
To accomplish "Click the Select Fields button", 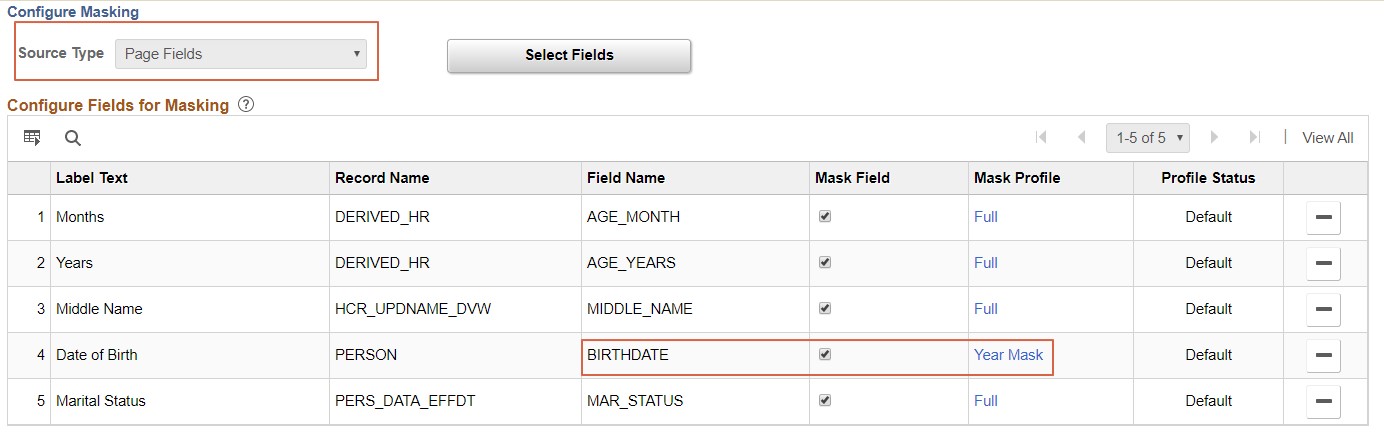I will (x=569, y=56).
